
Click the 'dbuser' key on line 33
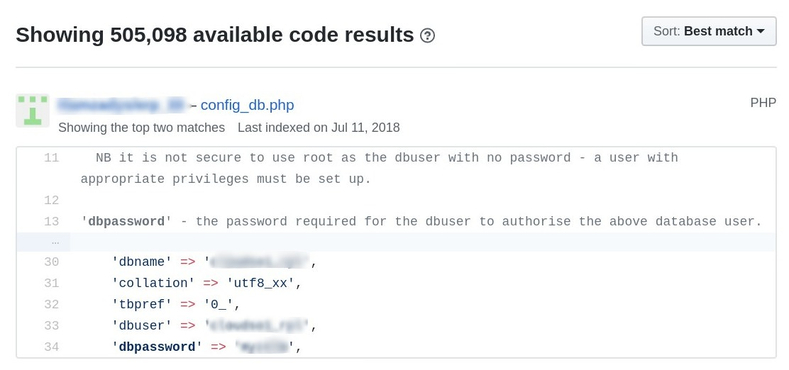coord(142,326)
